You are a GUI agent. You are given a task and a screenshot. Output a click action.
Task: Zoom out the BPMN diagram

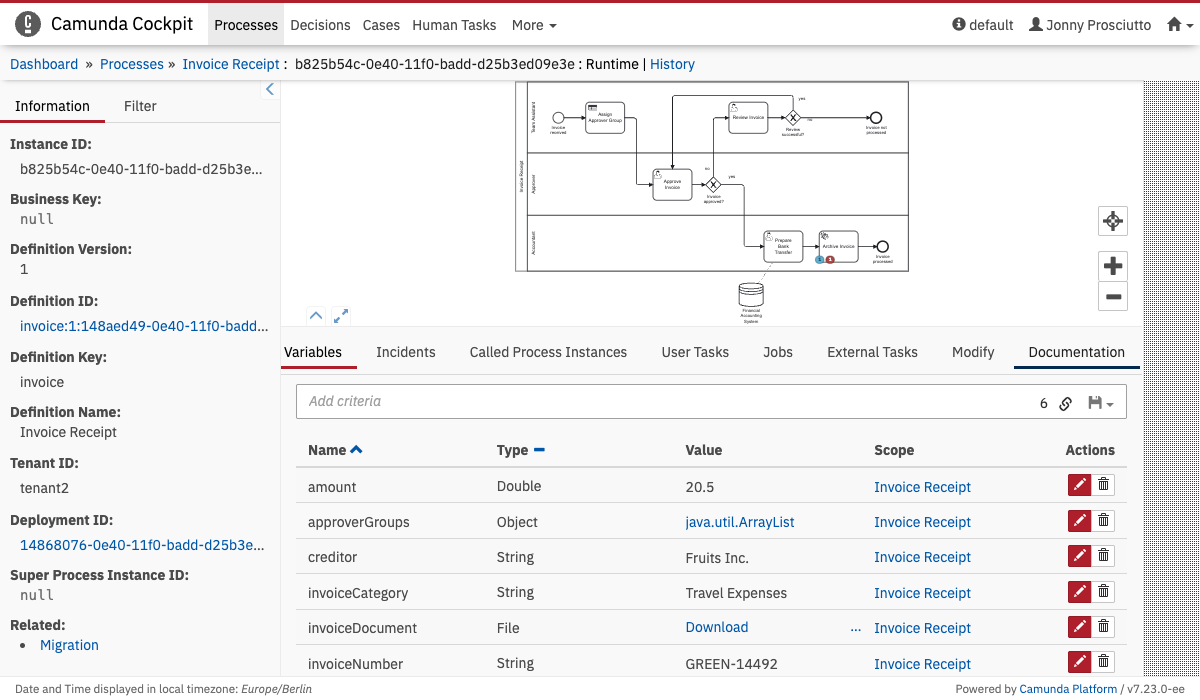1113,297
